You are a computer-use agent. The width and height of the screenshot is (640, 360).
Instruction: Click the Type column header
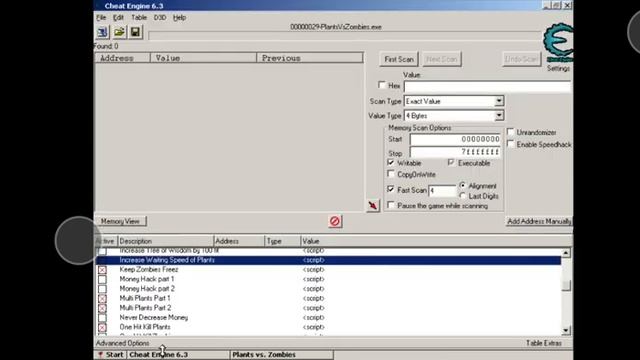pyautogui.click(x=282, y=241)
